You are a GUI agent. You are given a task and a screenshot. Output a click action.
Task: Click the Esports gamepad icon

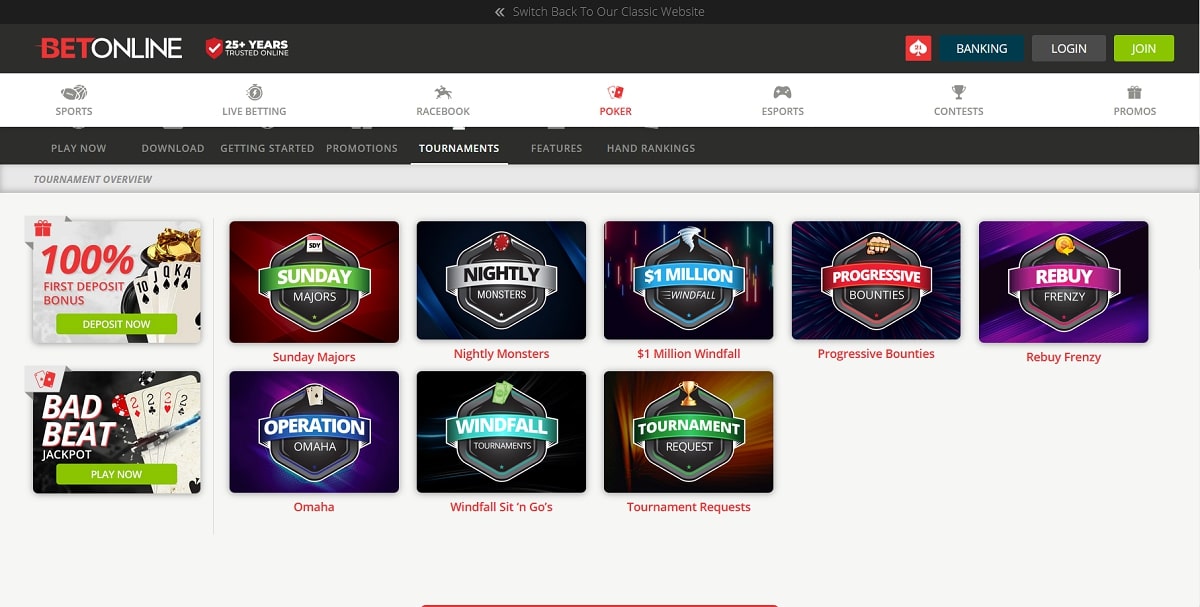[x=782, y=92]
